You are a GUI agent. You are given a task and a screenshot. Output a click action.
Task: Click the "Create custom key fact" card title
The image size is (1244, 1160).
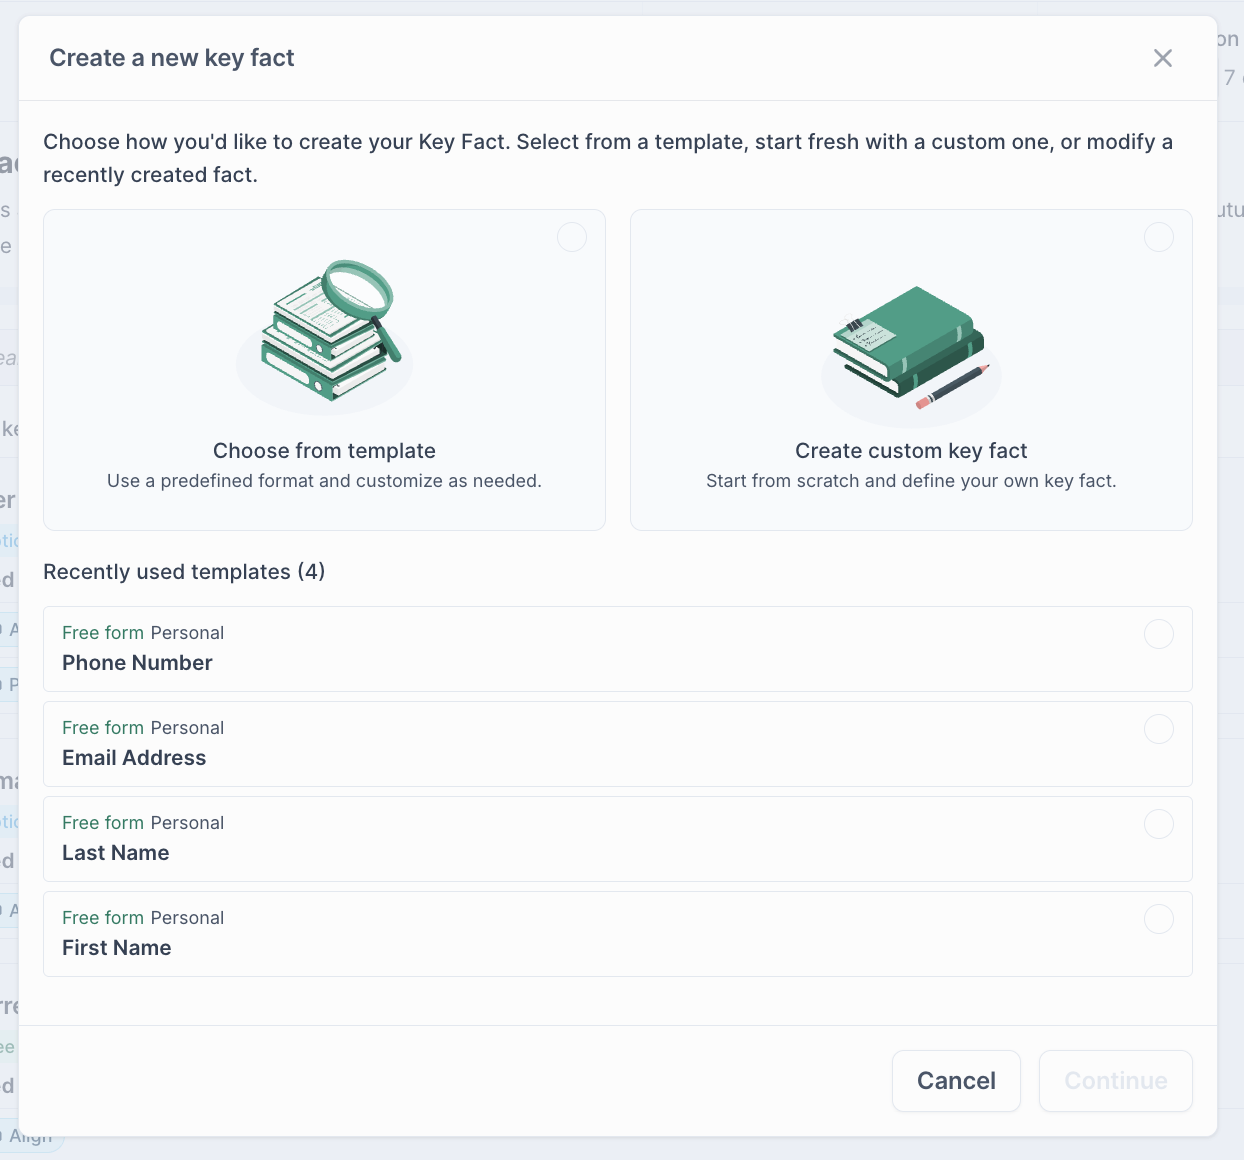(x=911, y=451)
